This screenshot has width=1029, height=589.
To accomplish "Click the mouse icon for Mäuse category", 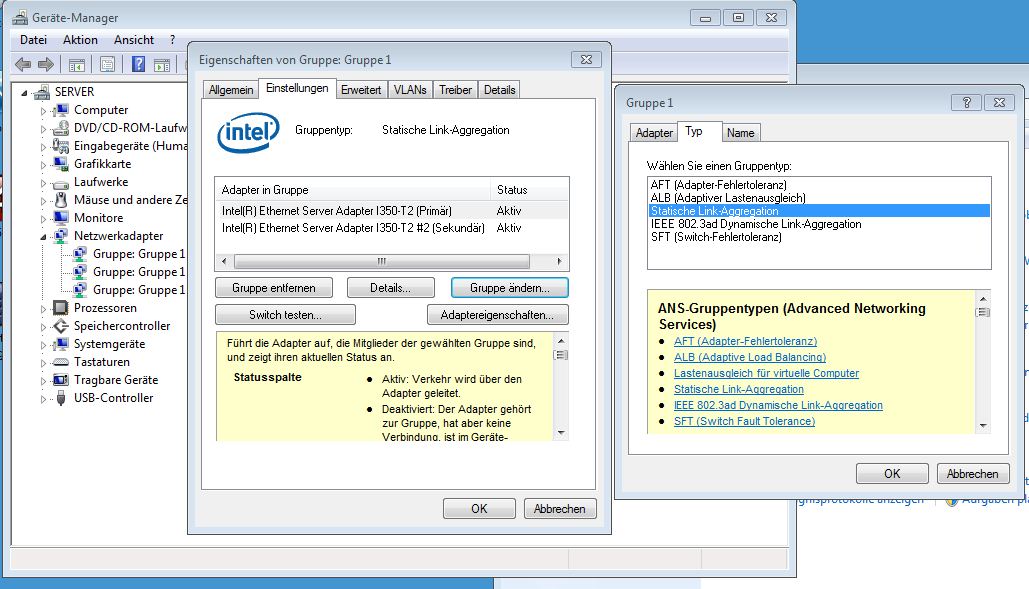I will pyautogui.click(x=61, y=200).
